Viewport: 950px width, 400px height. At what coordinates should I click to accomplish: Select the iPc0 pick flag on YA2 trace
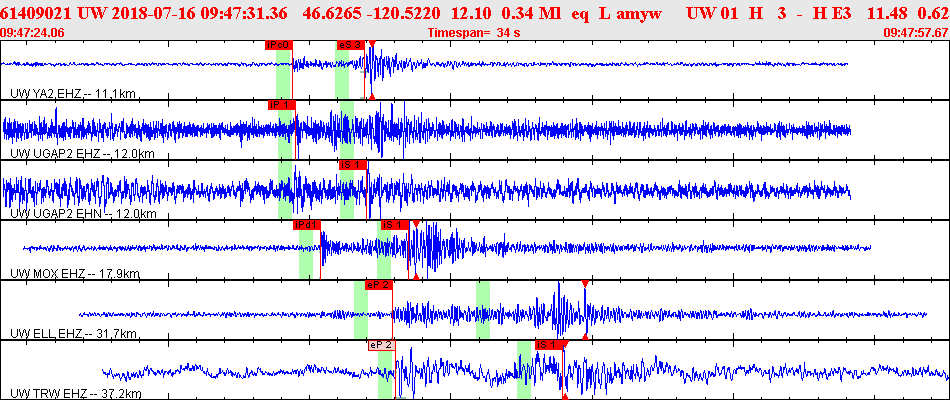click(x=279, y=45)
